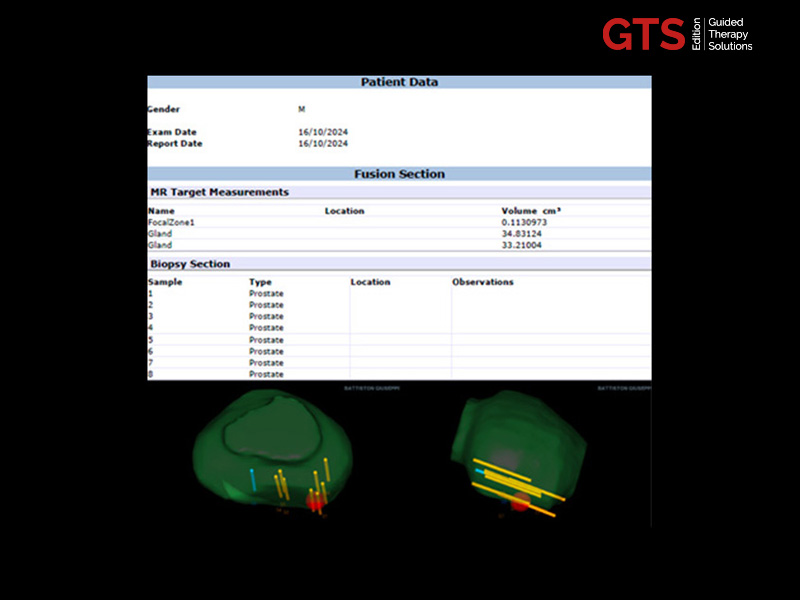800x600 pixels.
Task: Click the Guided Therapy Solutions text
Action: 730,34
